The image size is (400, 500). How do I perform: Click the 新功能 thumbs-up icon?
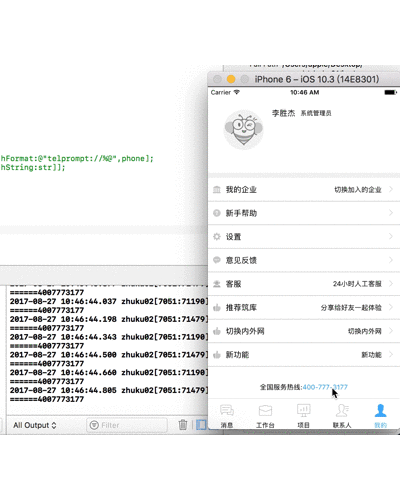217,355
